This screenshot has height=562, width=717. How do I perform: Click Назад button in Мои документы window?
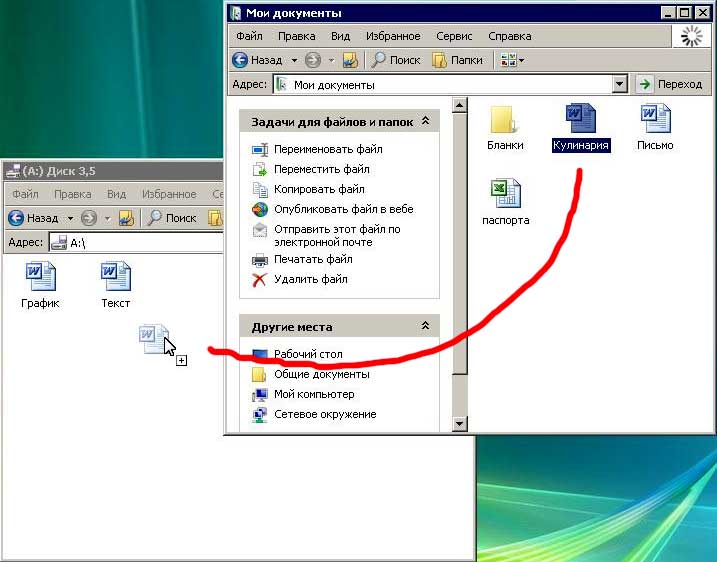[257, 60]
